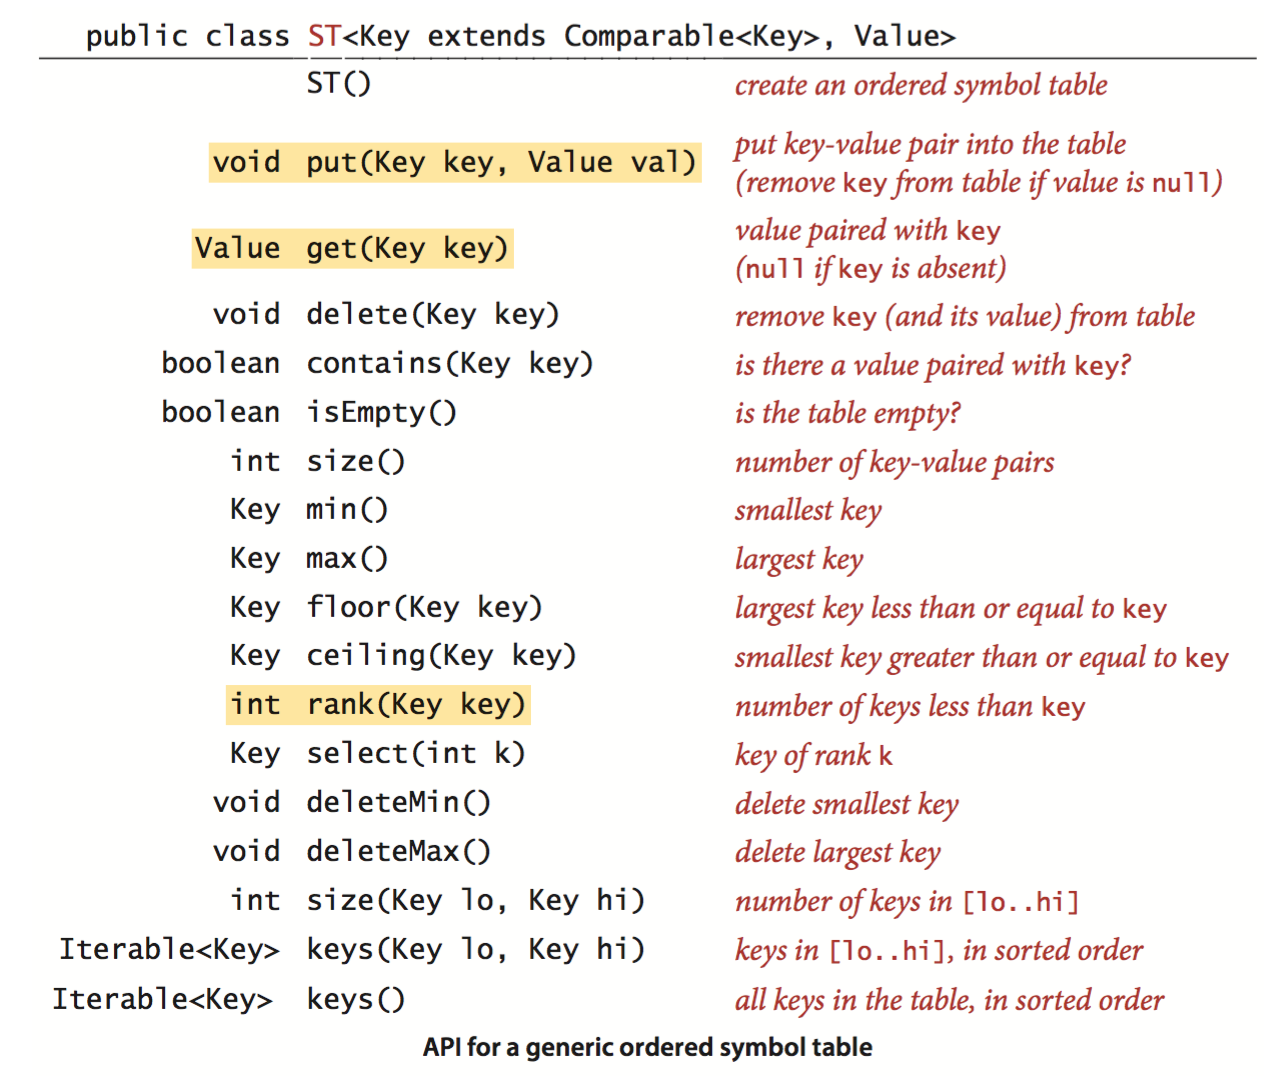1280x1076 pixels.
Task: Click 'number of key-value pairs' description
Action: (894, 462)
